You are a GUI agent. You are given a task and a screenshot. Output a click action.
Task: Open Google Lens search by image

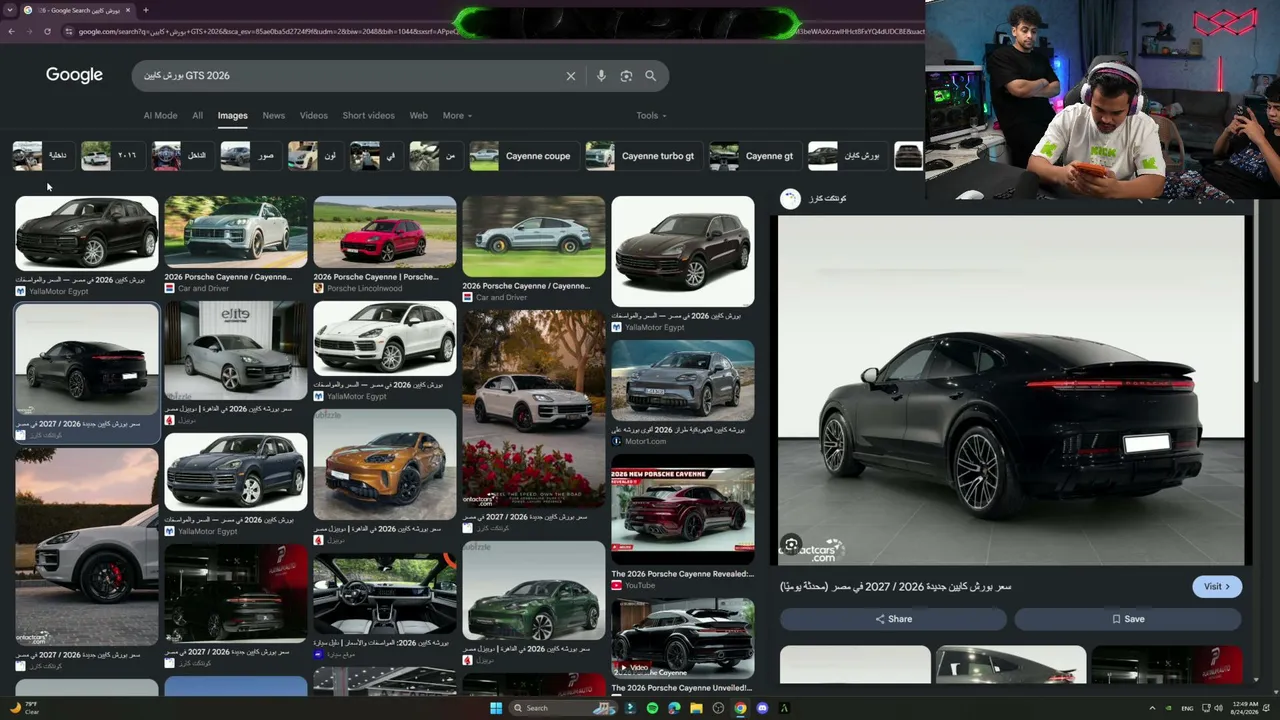coord(626,76)
